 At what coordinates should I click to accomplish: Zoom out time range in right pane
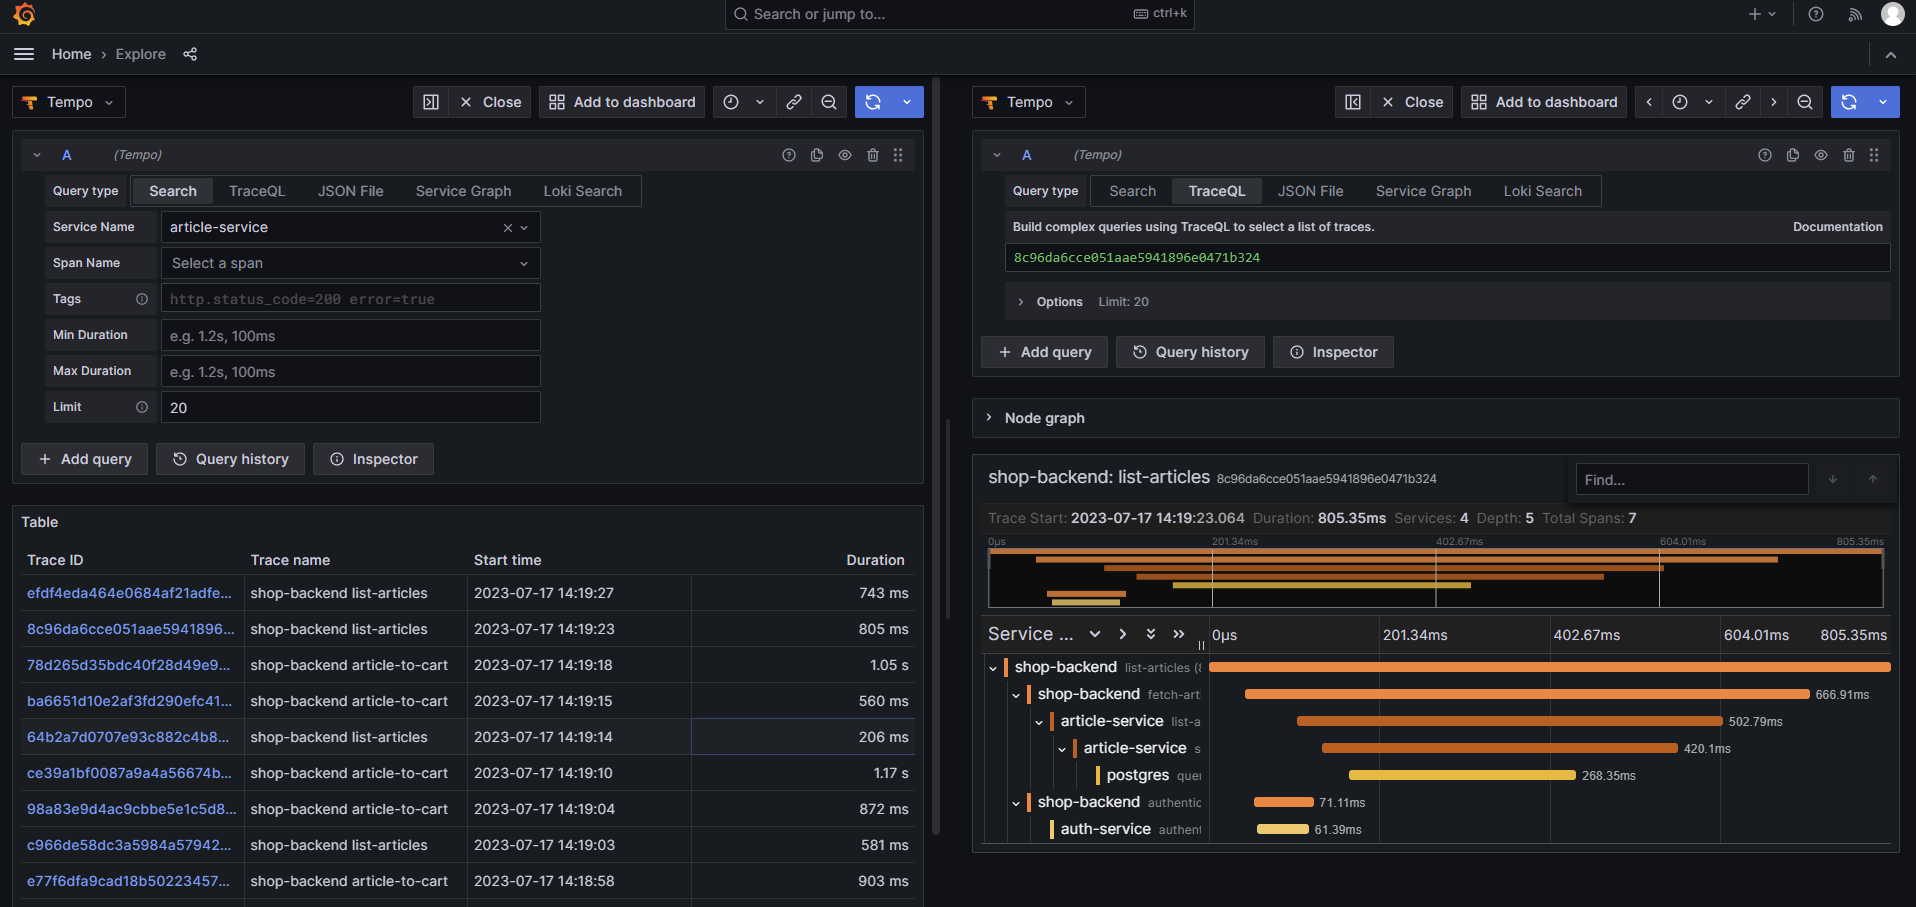(x=1805, y=102)
